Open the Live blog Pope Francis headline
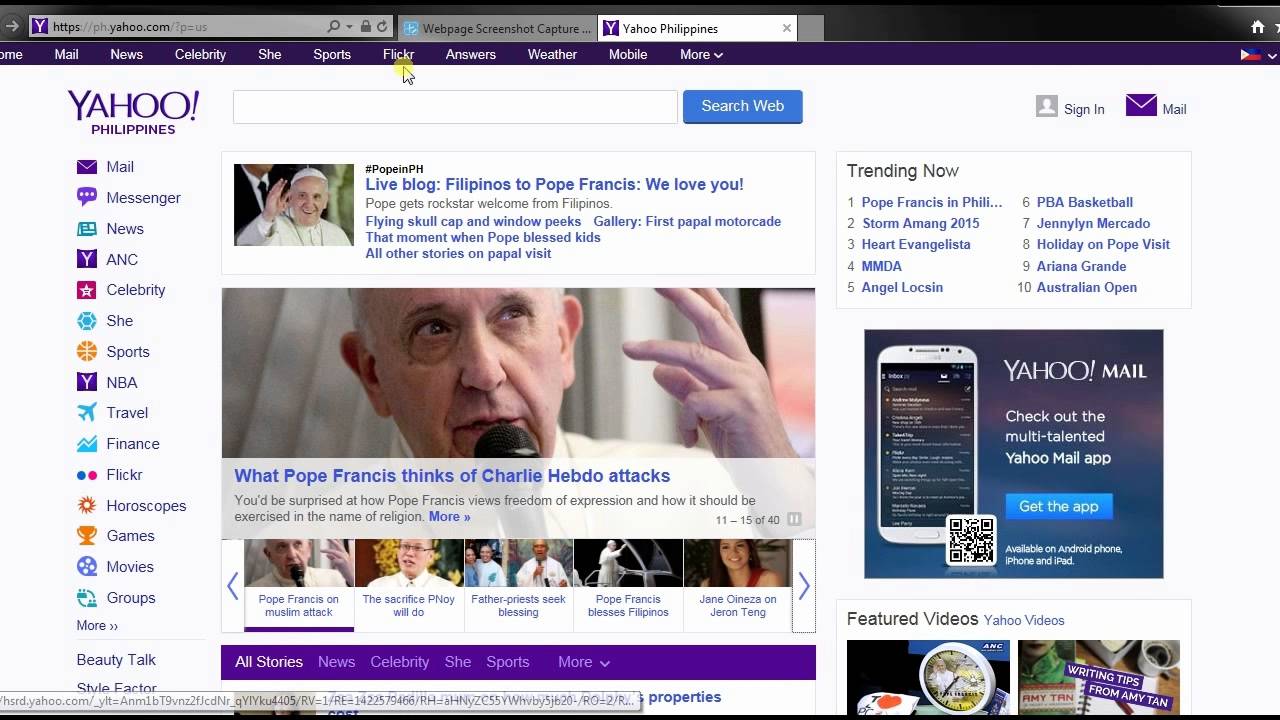The width and height of the screenshot is (1280, 720). (554, 184)
